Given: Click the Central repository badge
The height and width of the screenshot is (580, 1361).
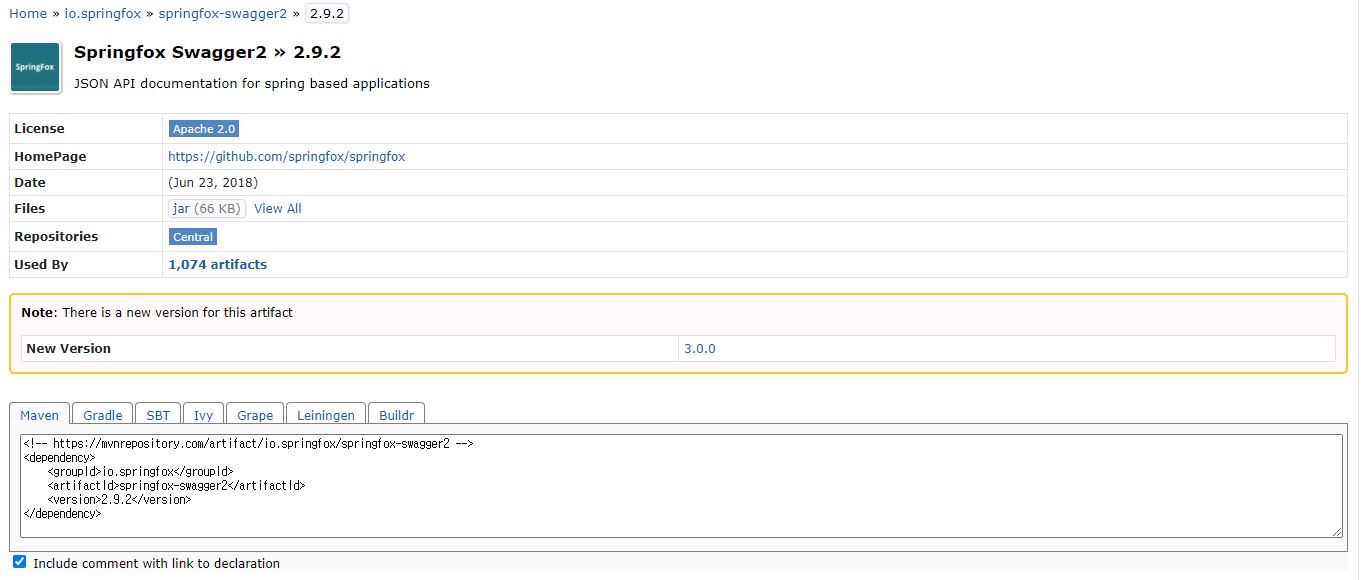Looking at the screenshot, I should pos(193,237).
